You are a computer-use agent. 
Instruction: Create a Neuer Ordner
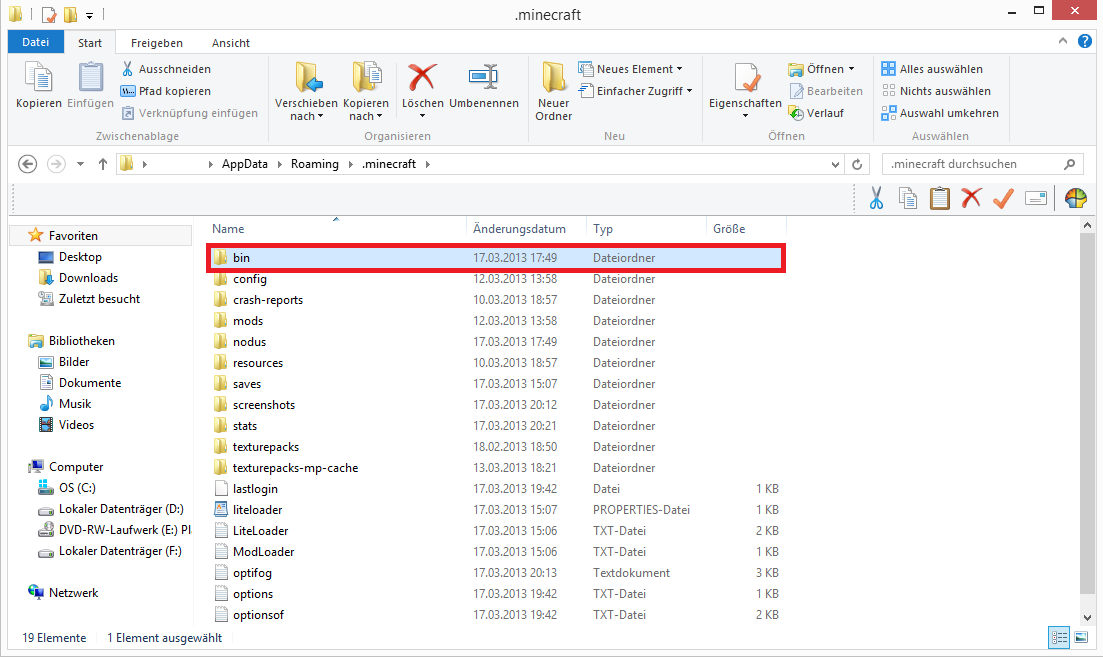click(554, 92)
